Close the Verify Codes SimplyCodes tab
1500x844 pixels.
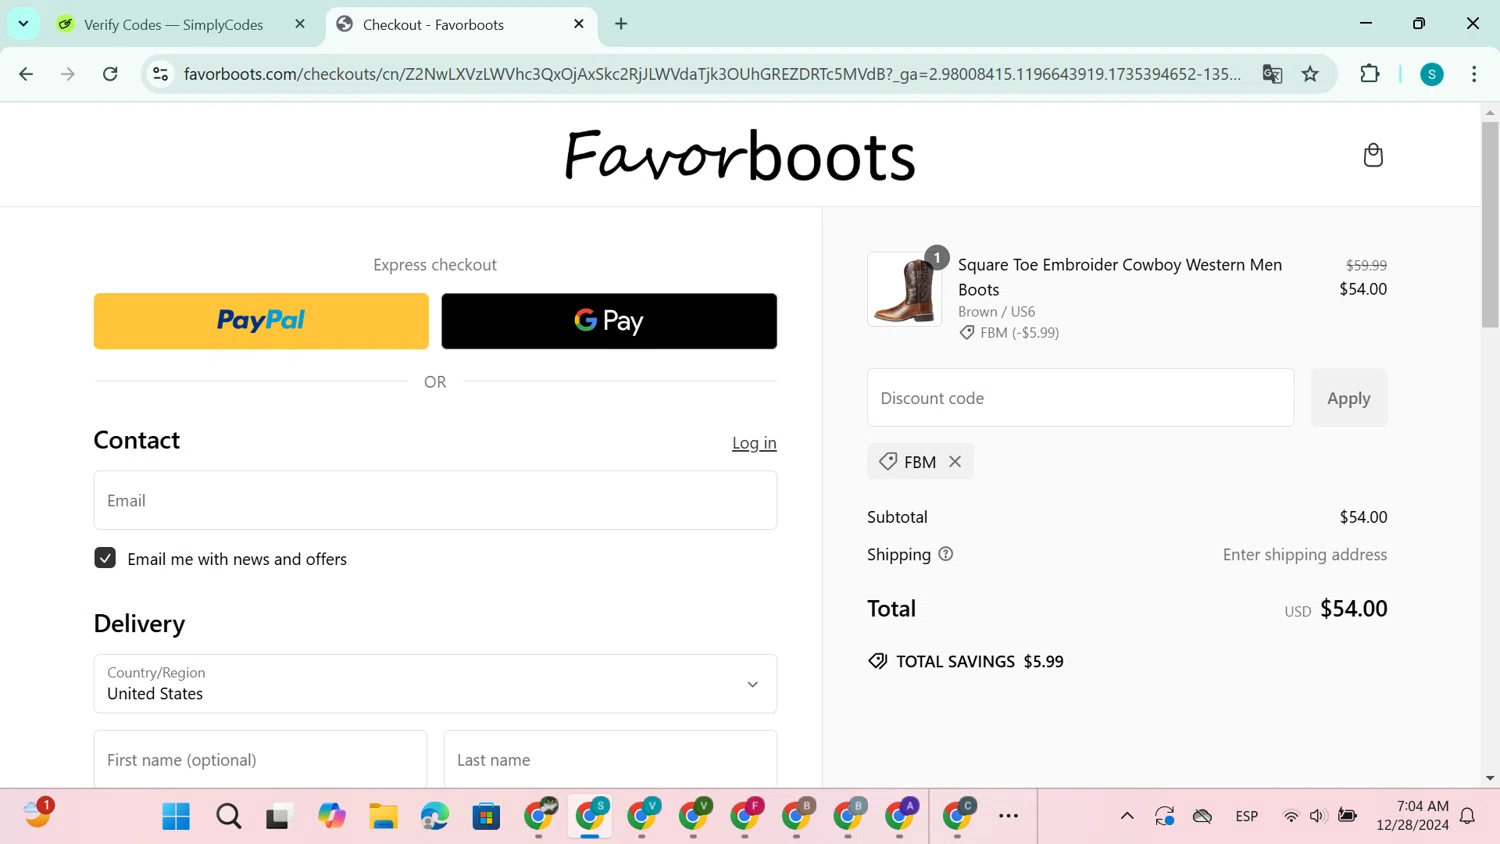(300, 24)
